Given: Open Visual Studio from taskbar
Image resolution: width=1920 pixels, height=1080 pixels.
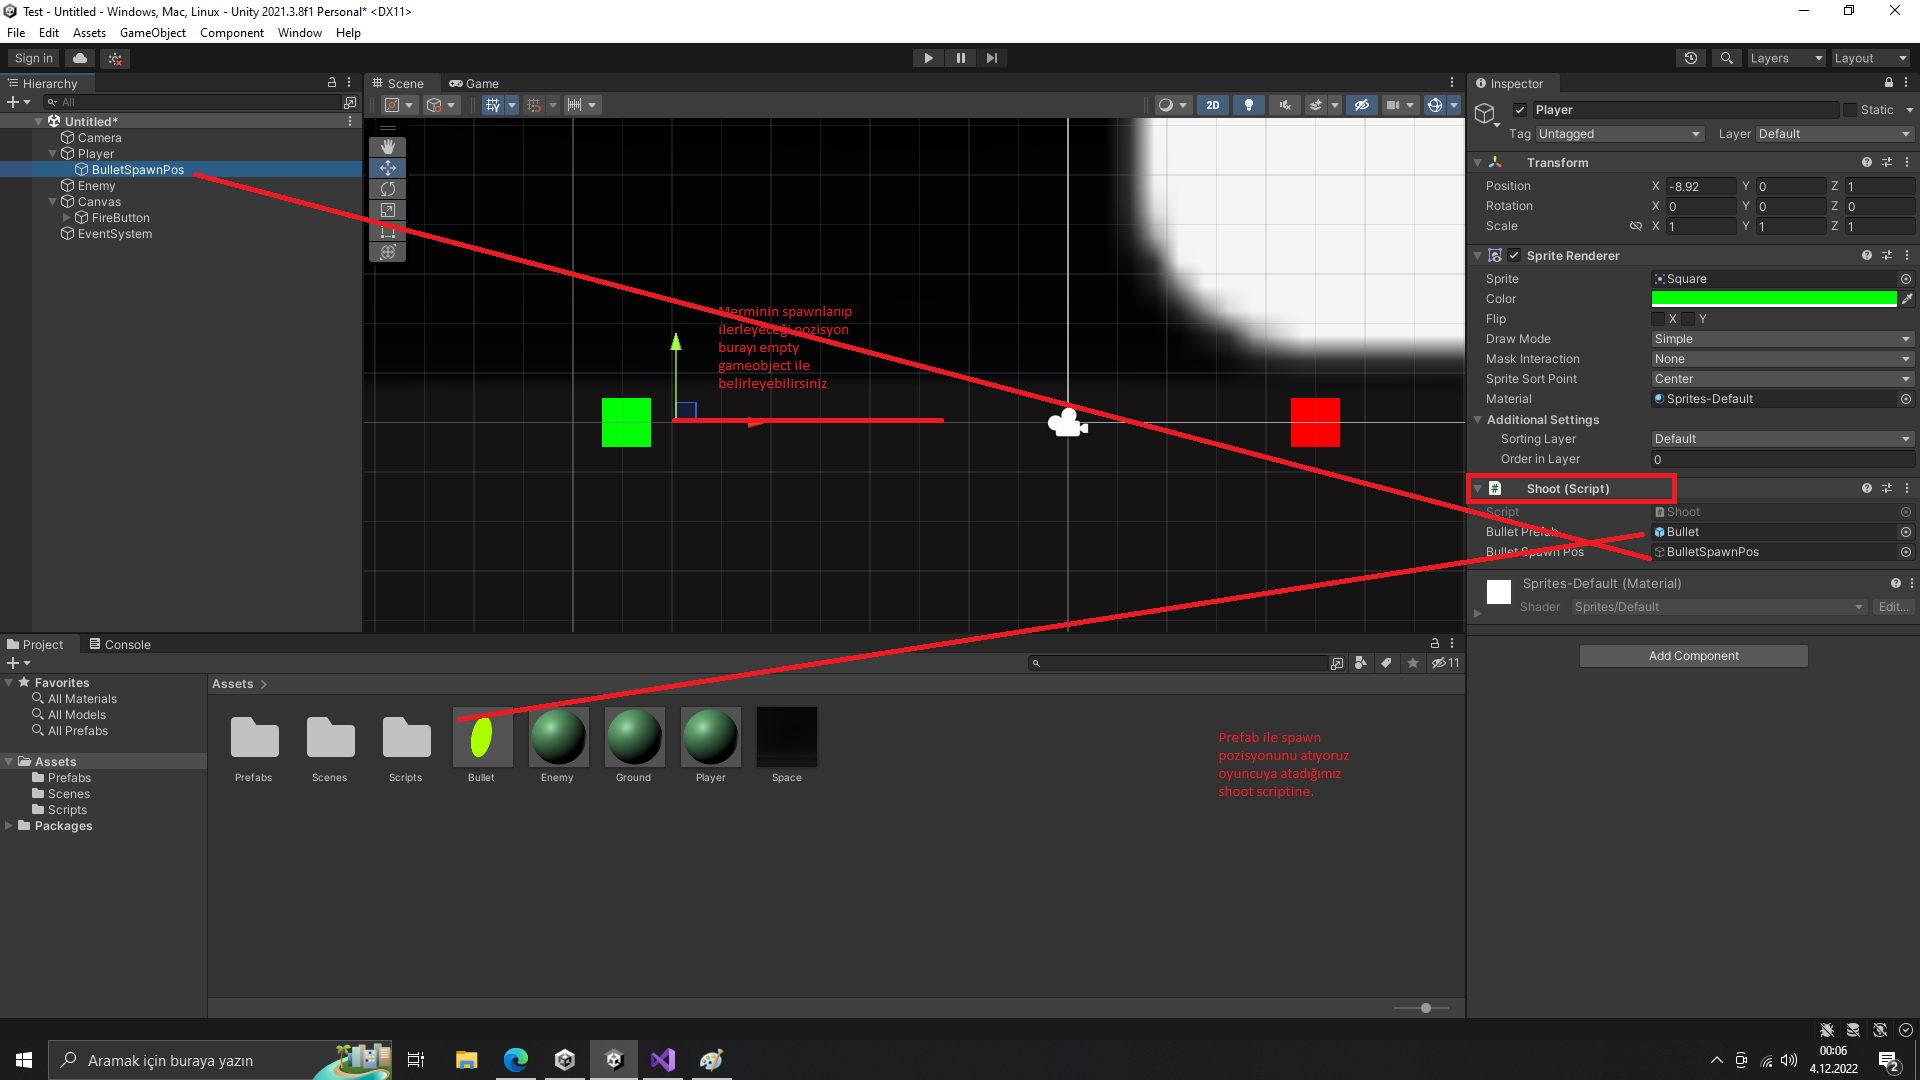Looking at the screenshot, I should click(x=662, y=1060).
